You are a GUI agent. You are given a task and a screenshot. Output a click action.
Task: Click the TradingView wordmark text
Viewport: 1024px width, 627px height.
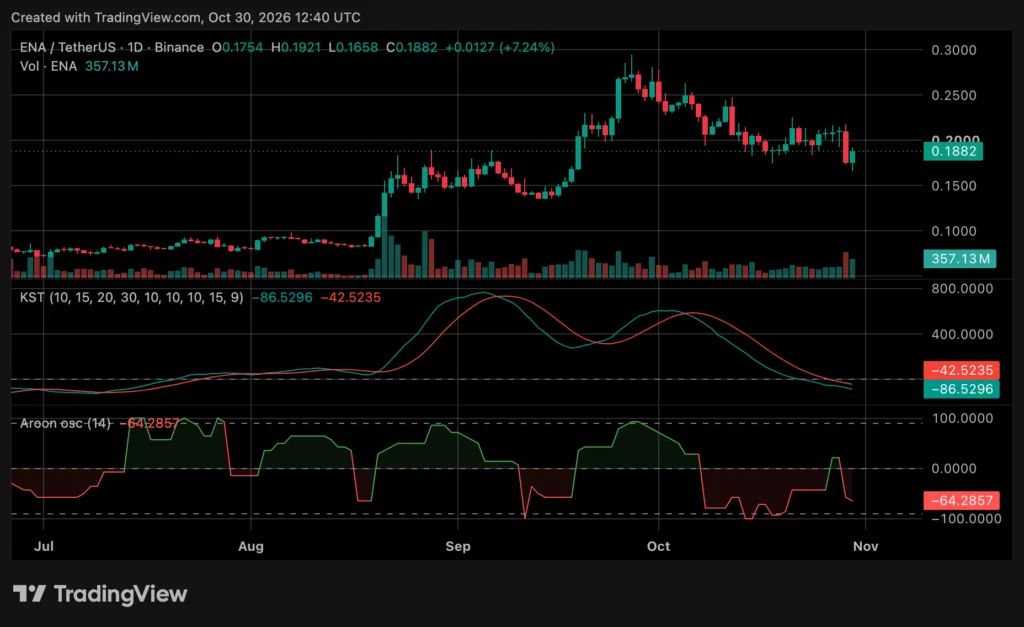pos(120,594)
